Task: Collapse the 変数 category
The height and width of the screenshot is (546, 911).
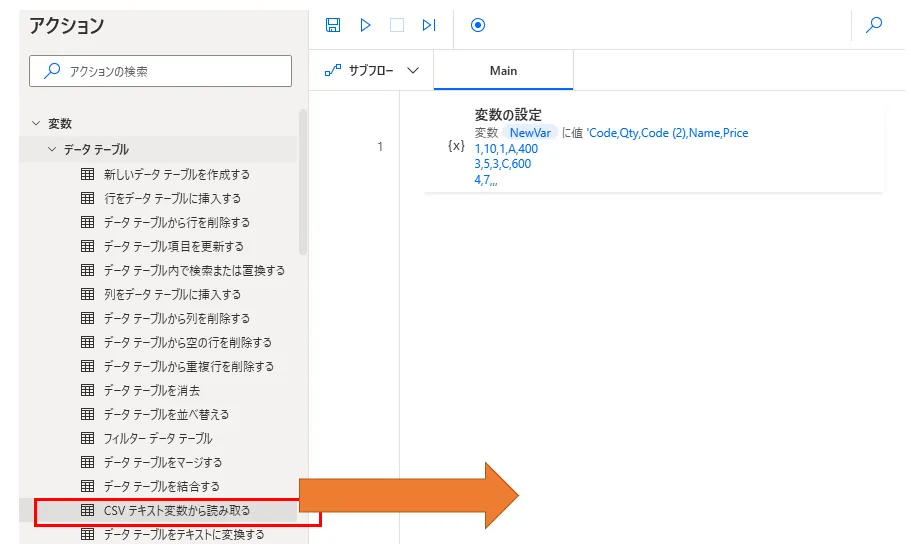Action: [x=37, y=124]
